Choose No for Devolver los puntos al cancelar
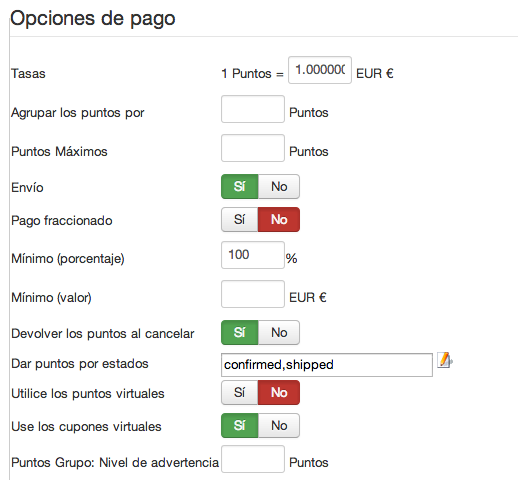This screenshot has height=480, width=518. 279,333
